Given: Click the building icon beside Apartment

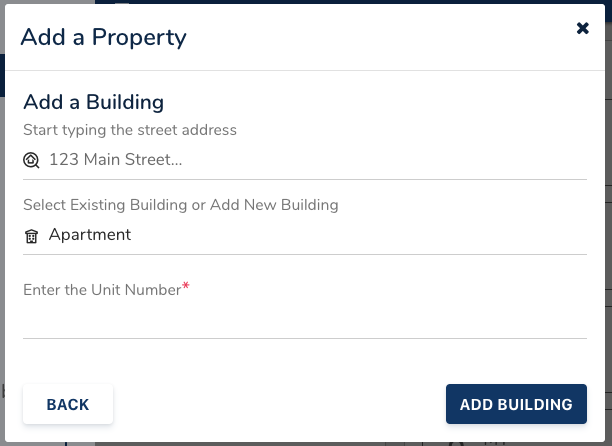Looking at the screenshot, I should click(32, 236).
